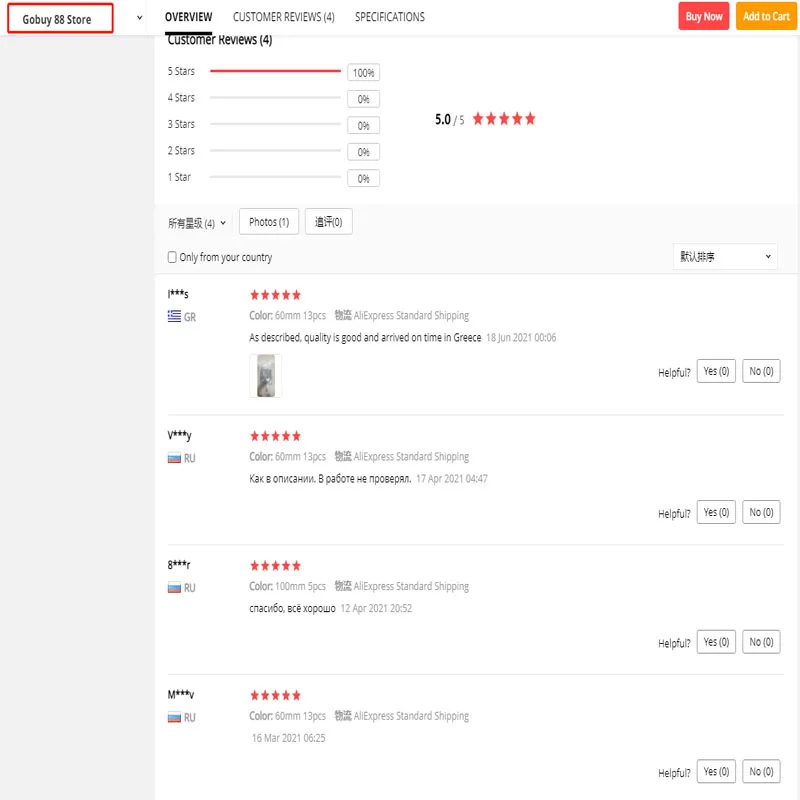Viewport: 800px width, 800px height.
Task: Click Yes (0) on M***v's review
Action: (716, 771)
